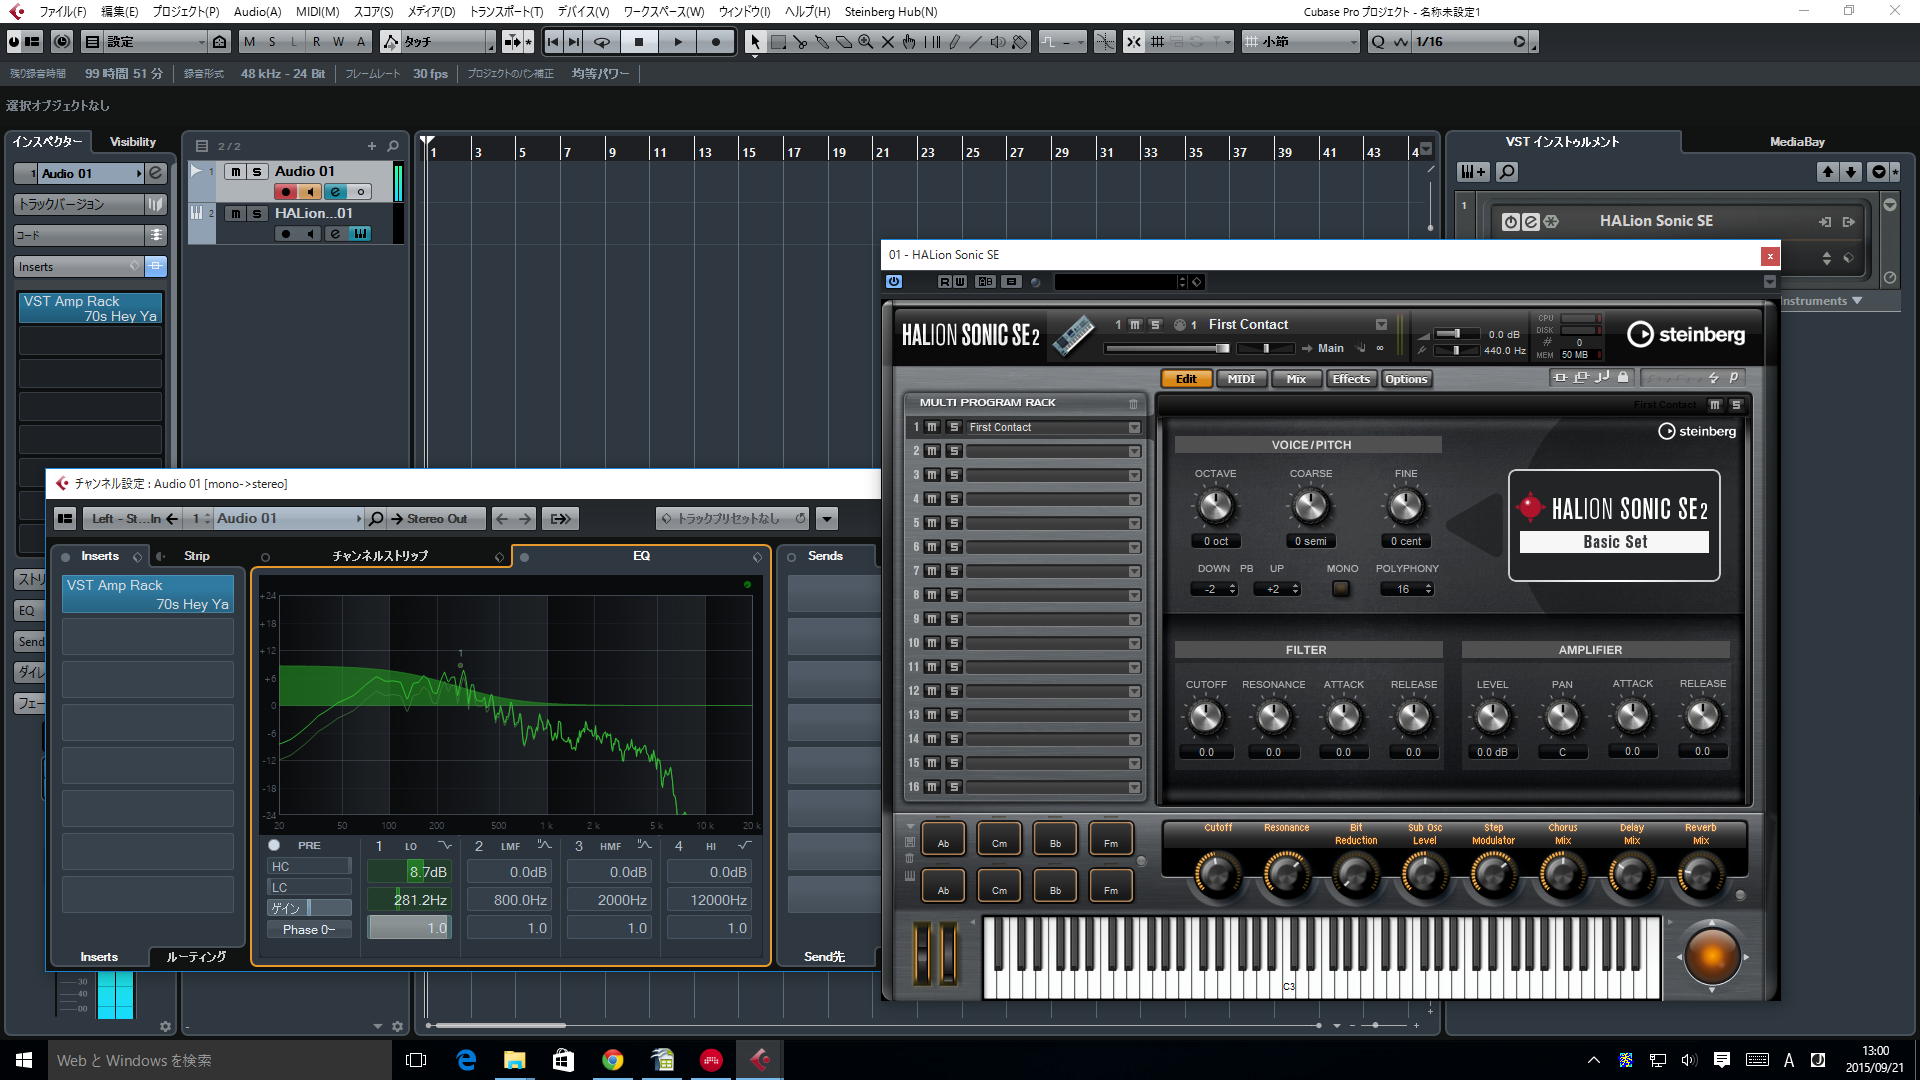
Task: Switch to the Visibility tab
Action: [x=133, y=142]
